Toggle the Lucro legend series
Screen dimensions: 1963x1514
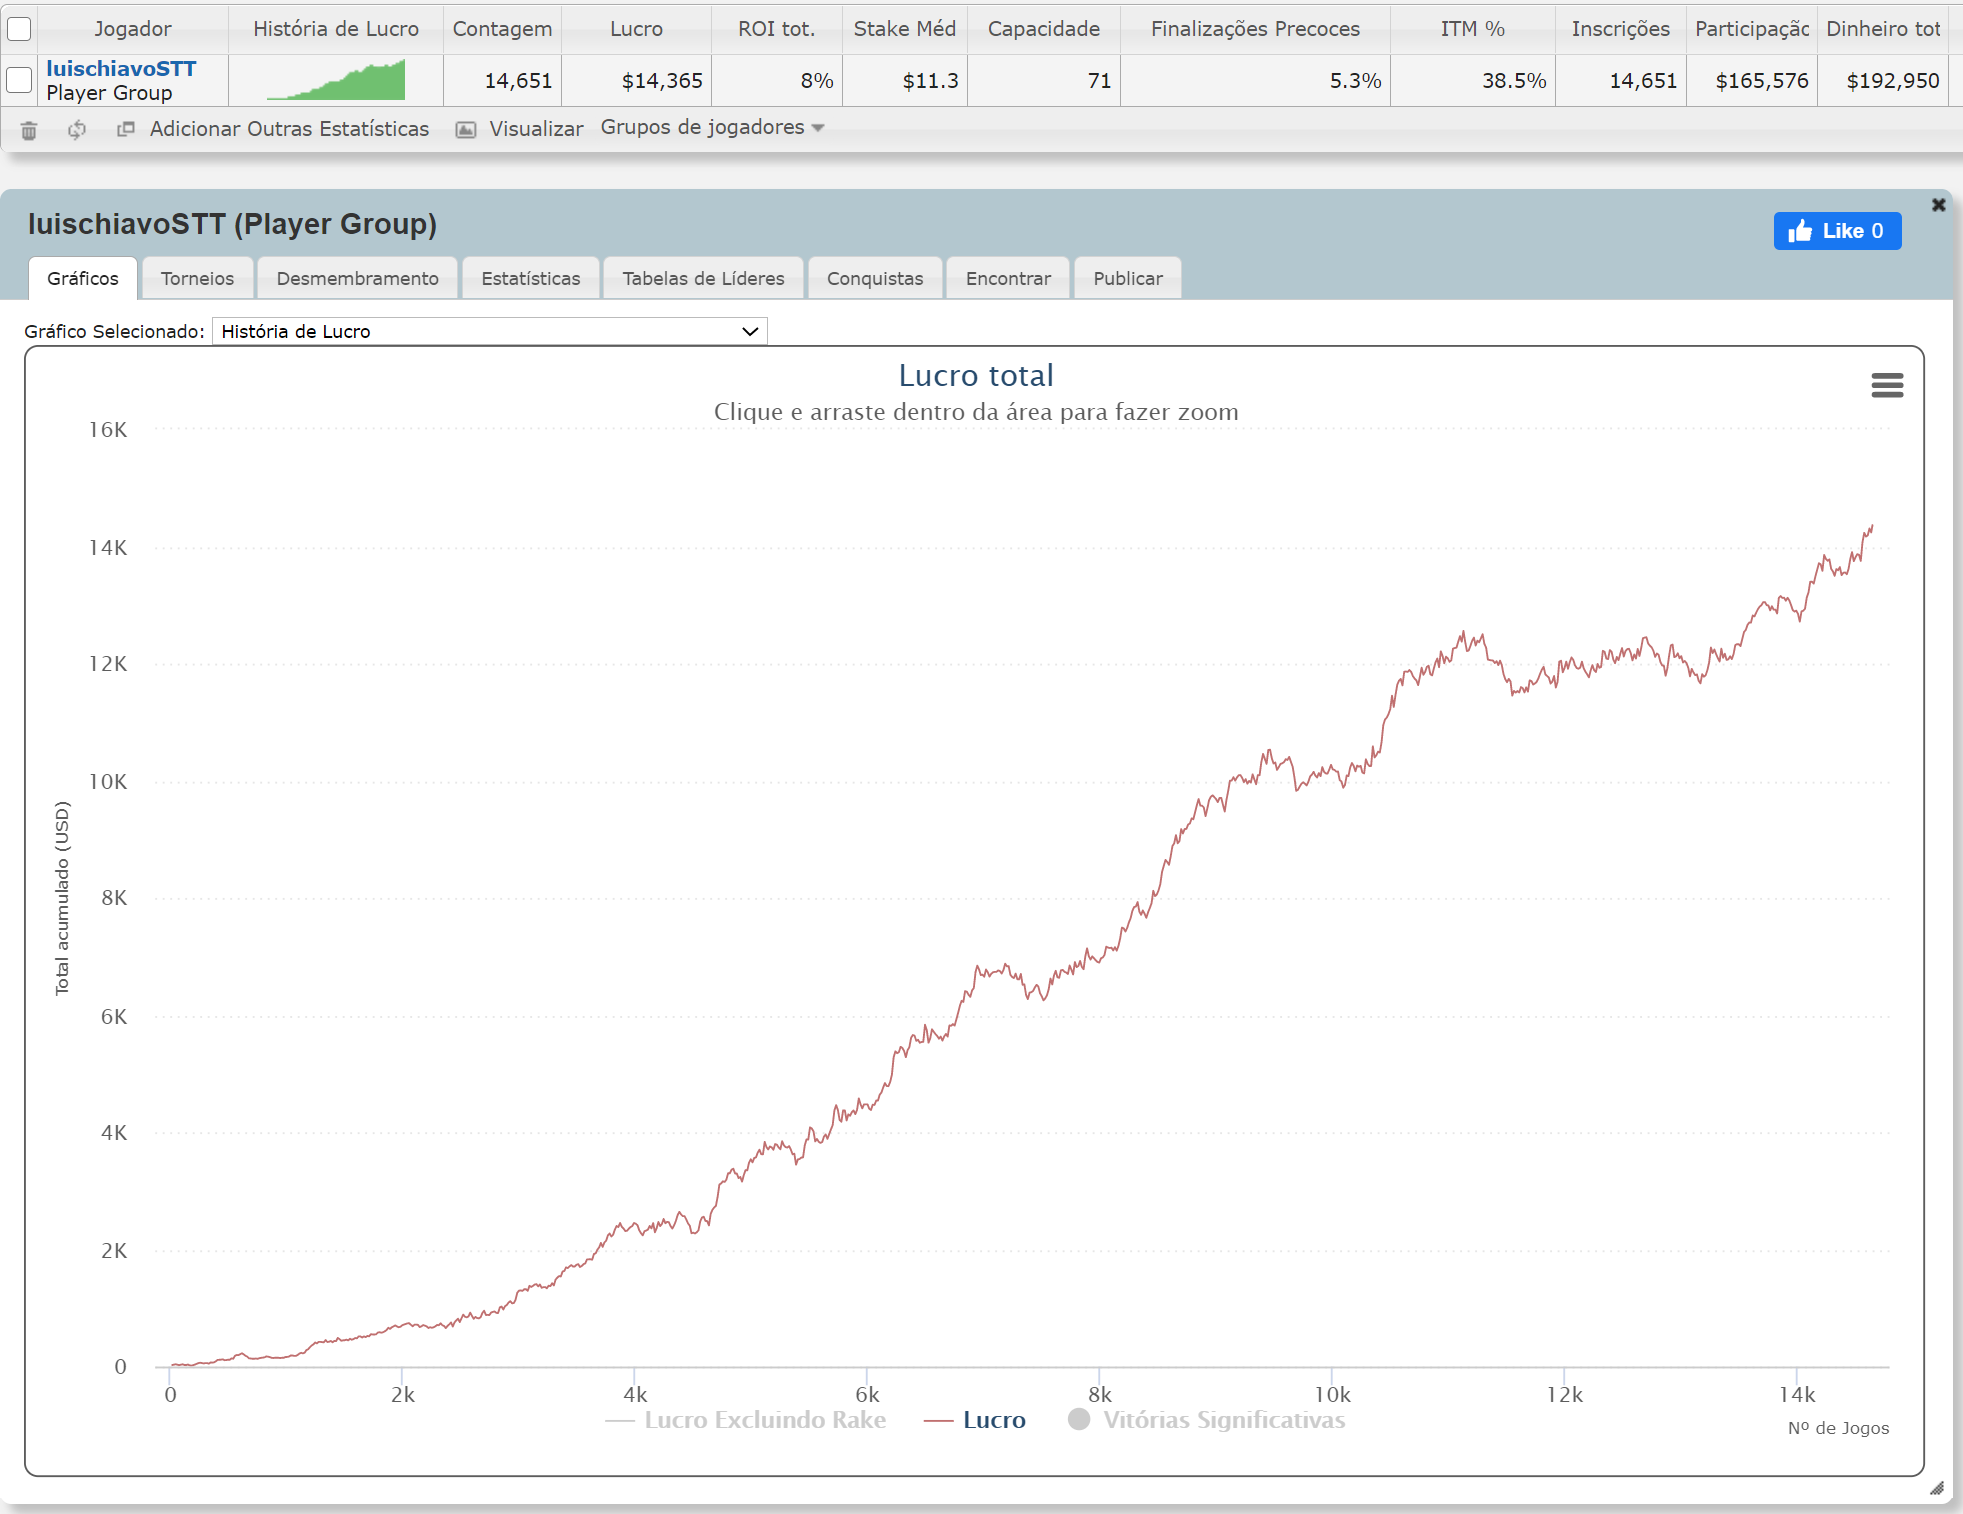pos(975,1420)
